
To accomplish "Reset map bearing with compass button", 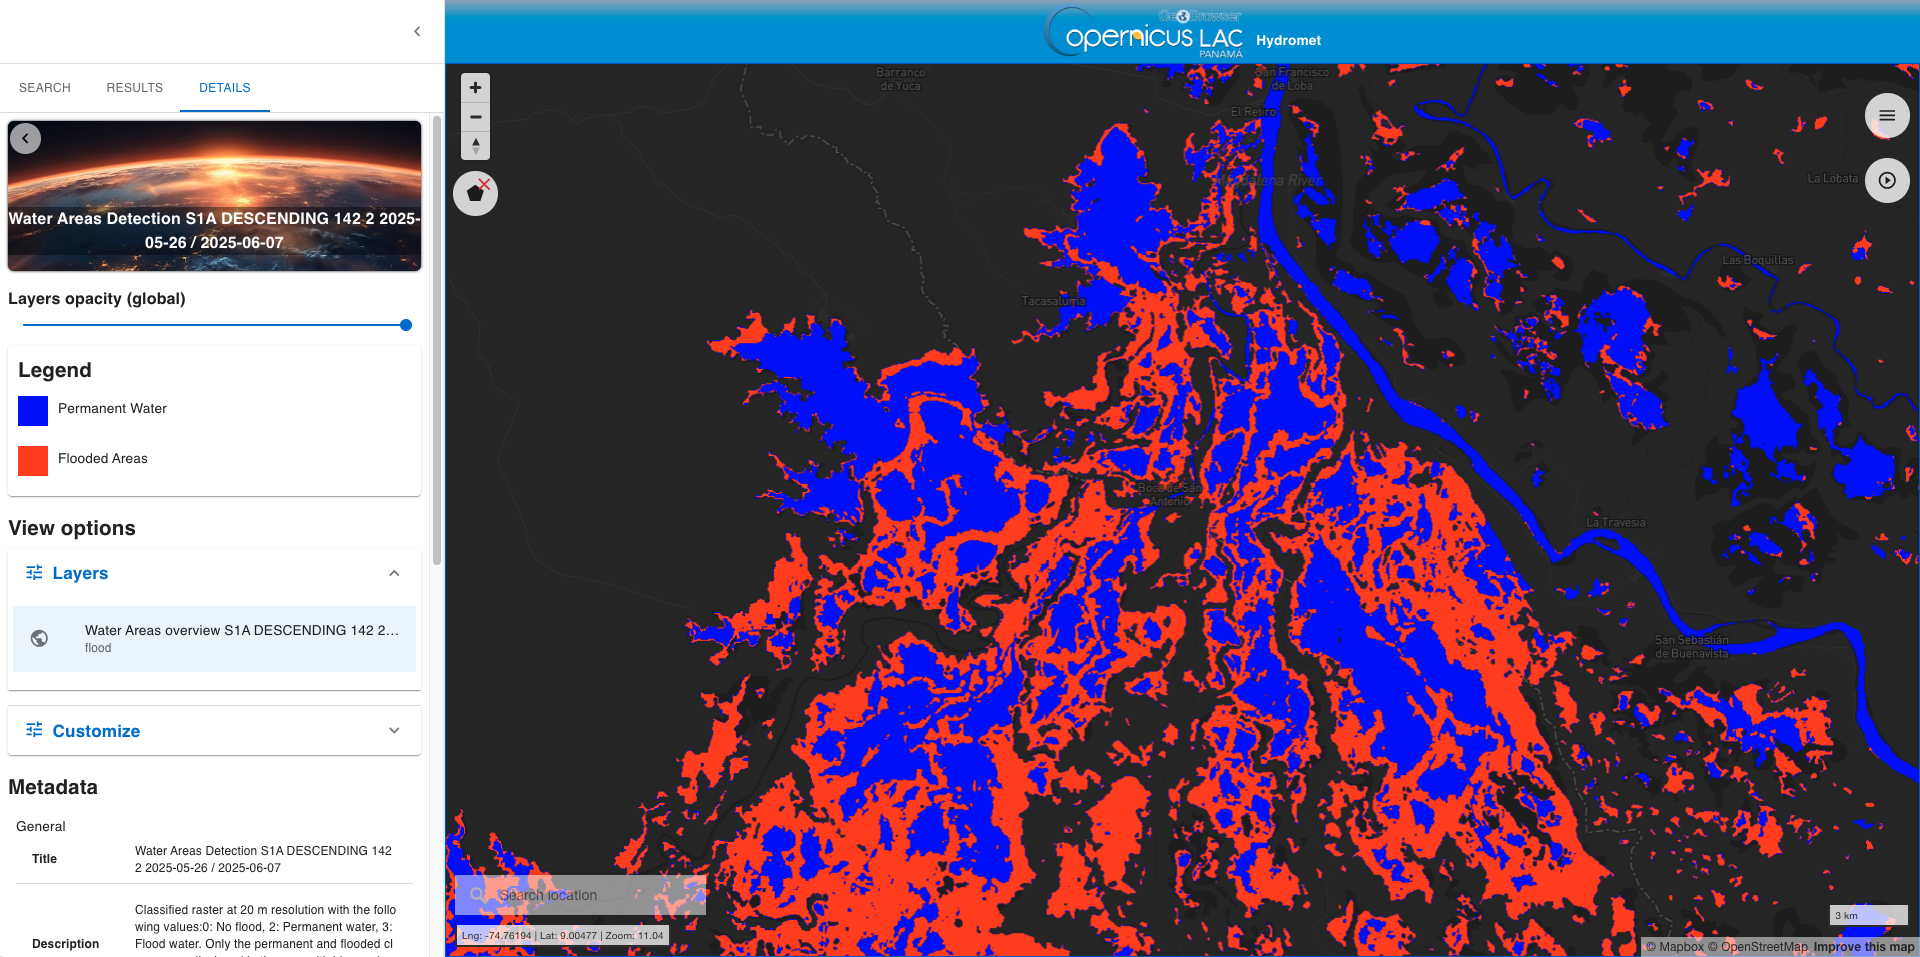I will point(476,146).
